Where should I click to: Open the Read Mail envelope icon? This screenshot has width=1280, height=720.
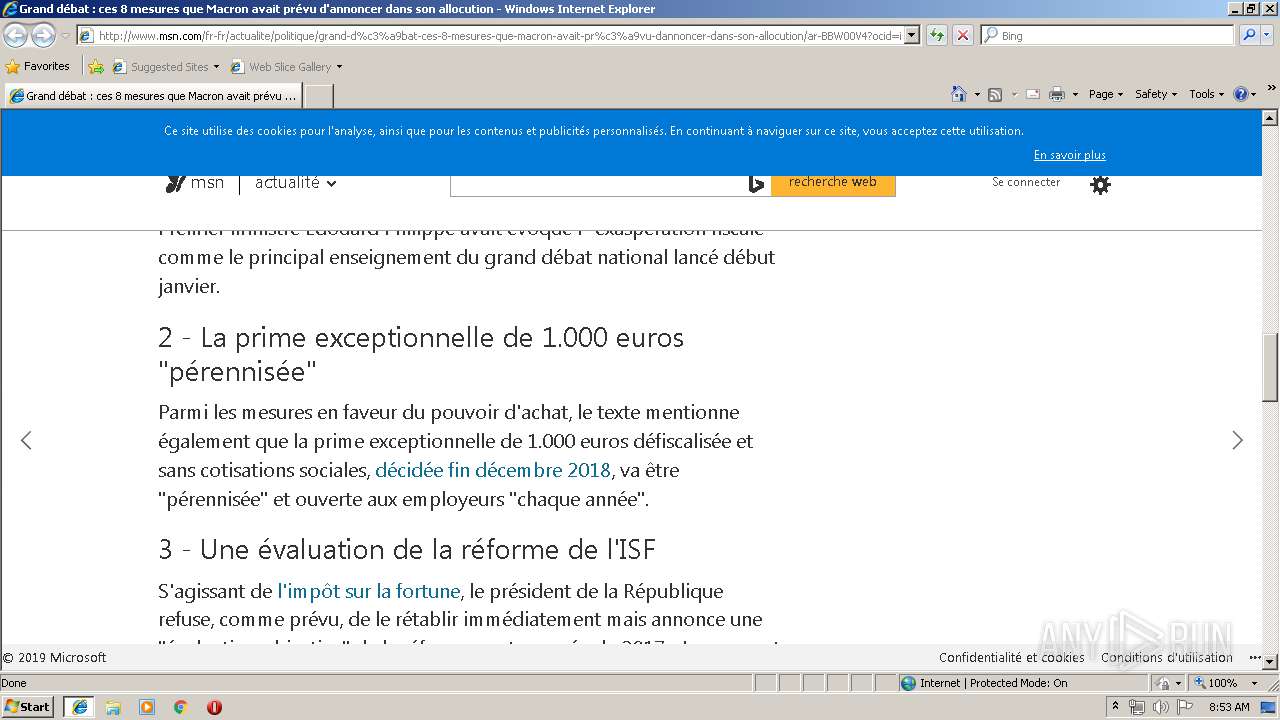click(x=1032, y=94)
